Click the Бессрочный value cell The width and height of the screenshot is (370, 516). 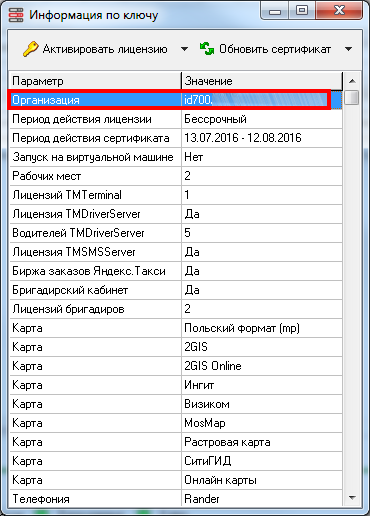[x=262, y=119]
